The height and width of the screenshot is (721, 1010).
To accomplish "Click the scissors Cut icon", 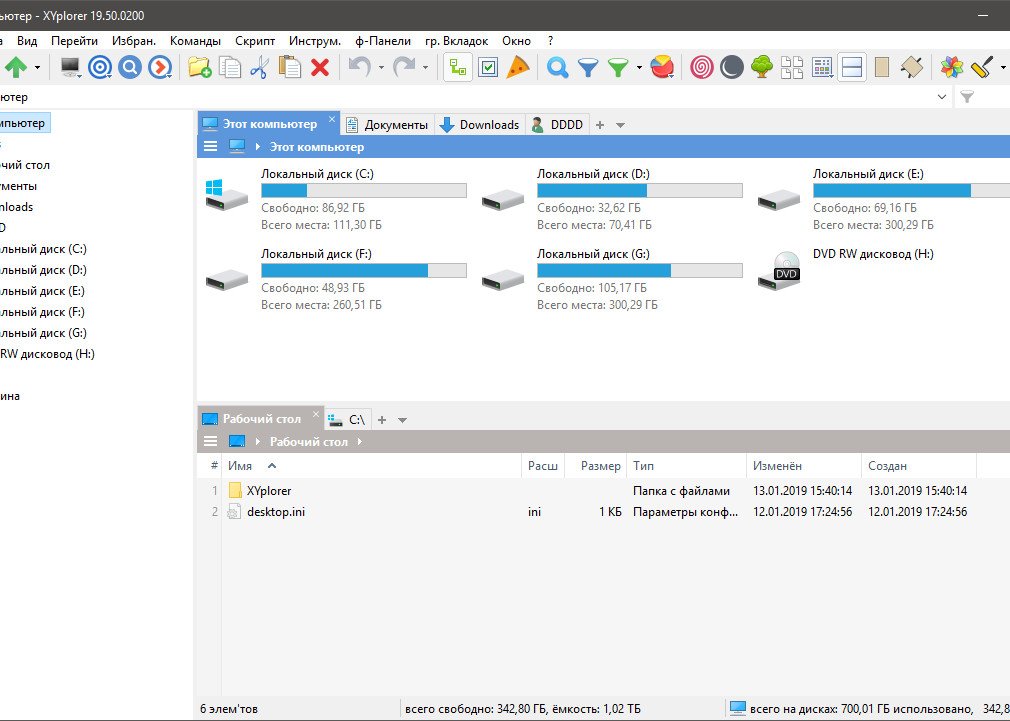I will [259, 67].
